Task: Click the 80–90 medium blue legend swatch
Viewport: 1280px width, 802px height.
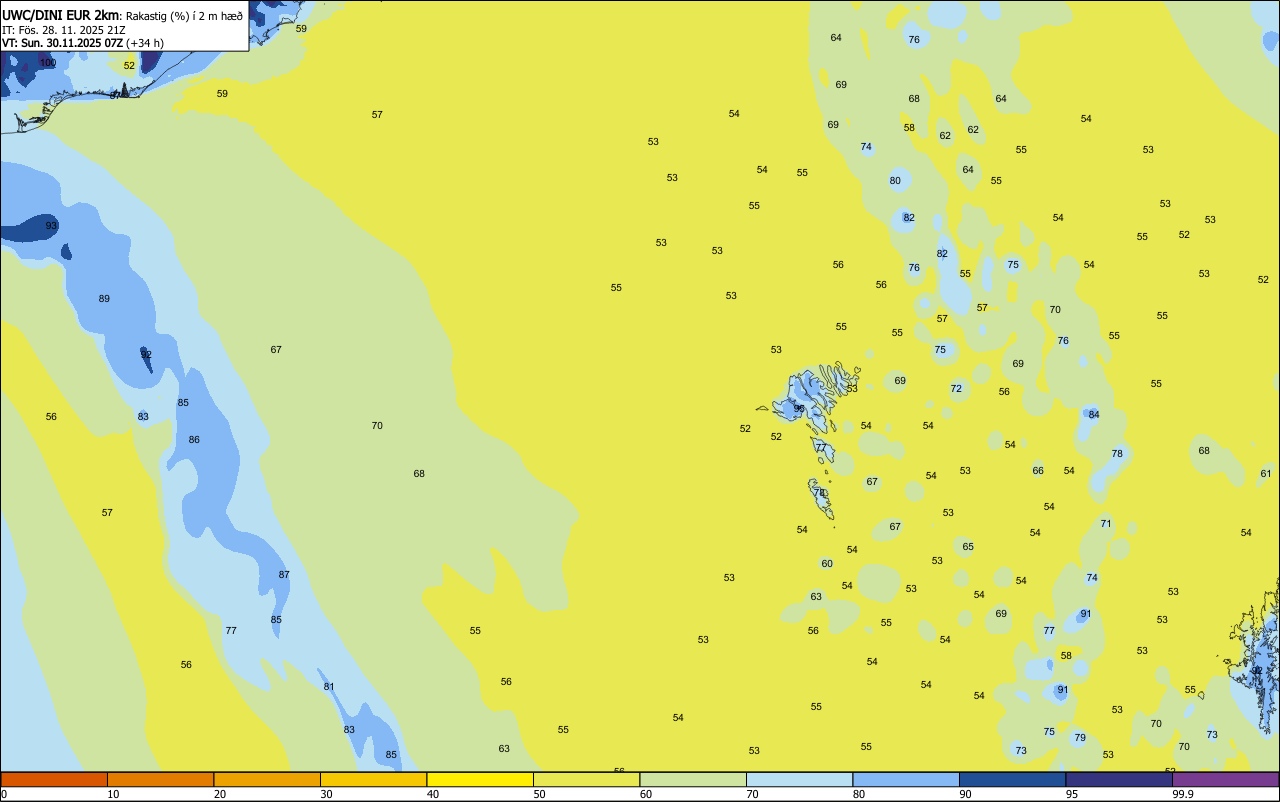Action: 906,779
